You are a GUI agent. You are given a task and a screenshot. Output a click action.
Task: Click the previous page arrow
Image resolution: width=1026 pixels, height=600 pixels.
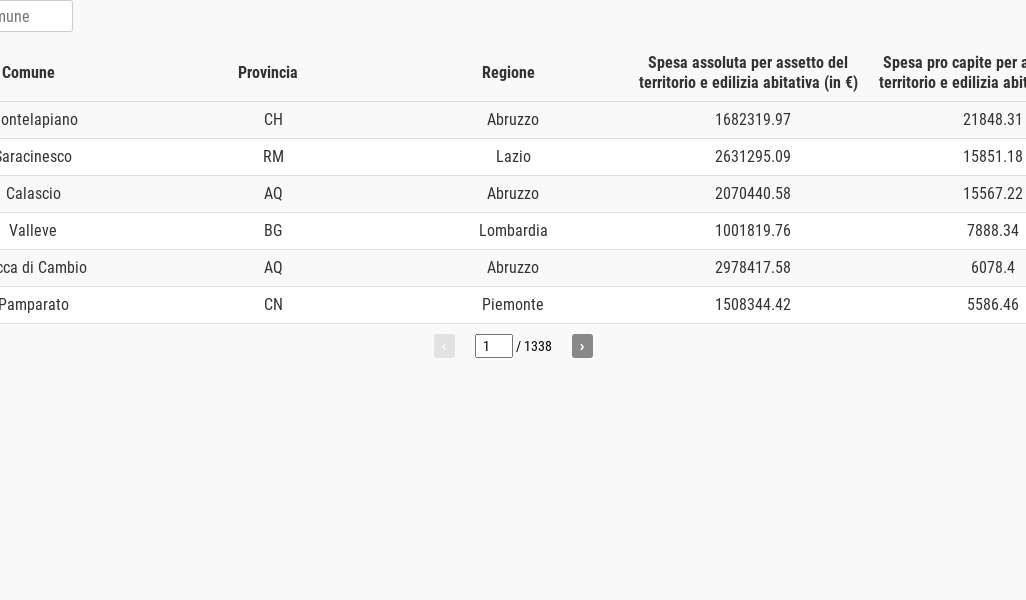coord(444,346)
